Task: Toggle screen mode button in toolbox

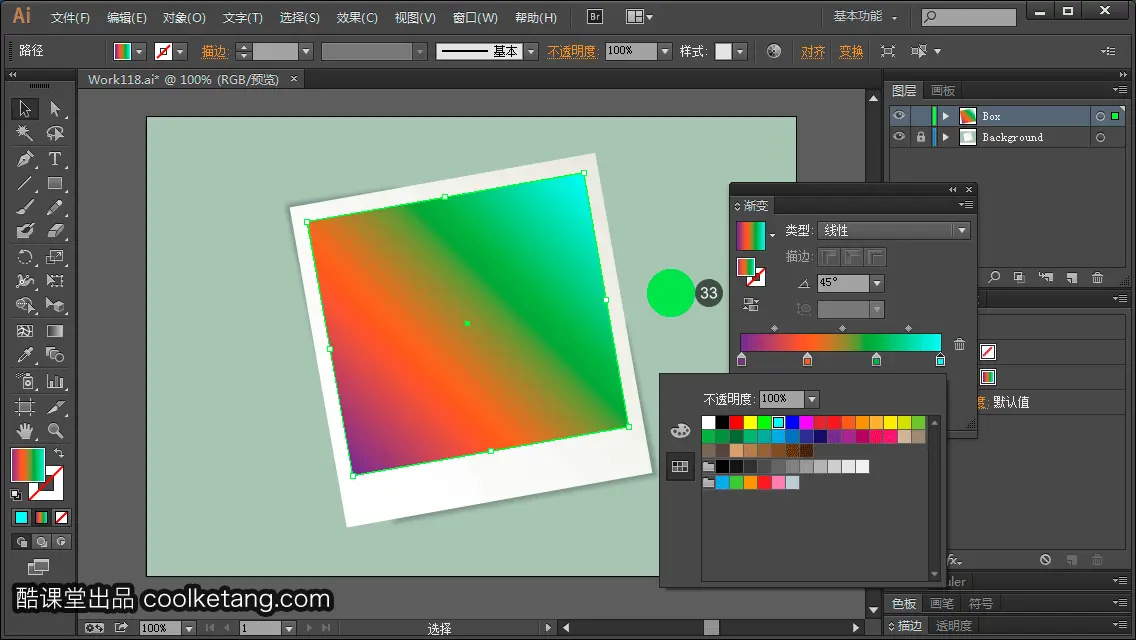Action: [x=38, y=566]
